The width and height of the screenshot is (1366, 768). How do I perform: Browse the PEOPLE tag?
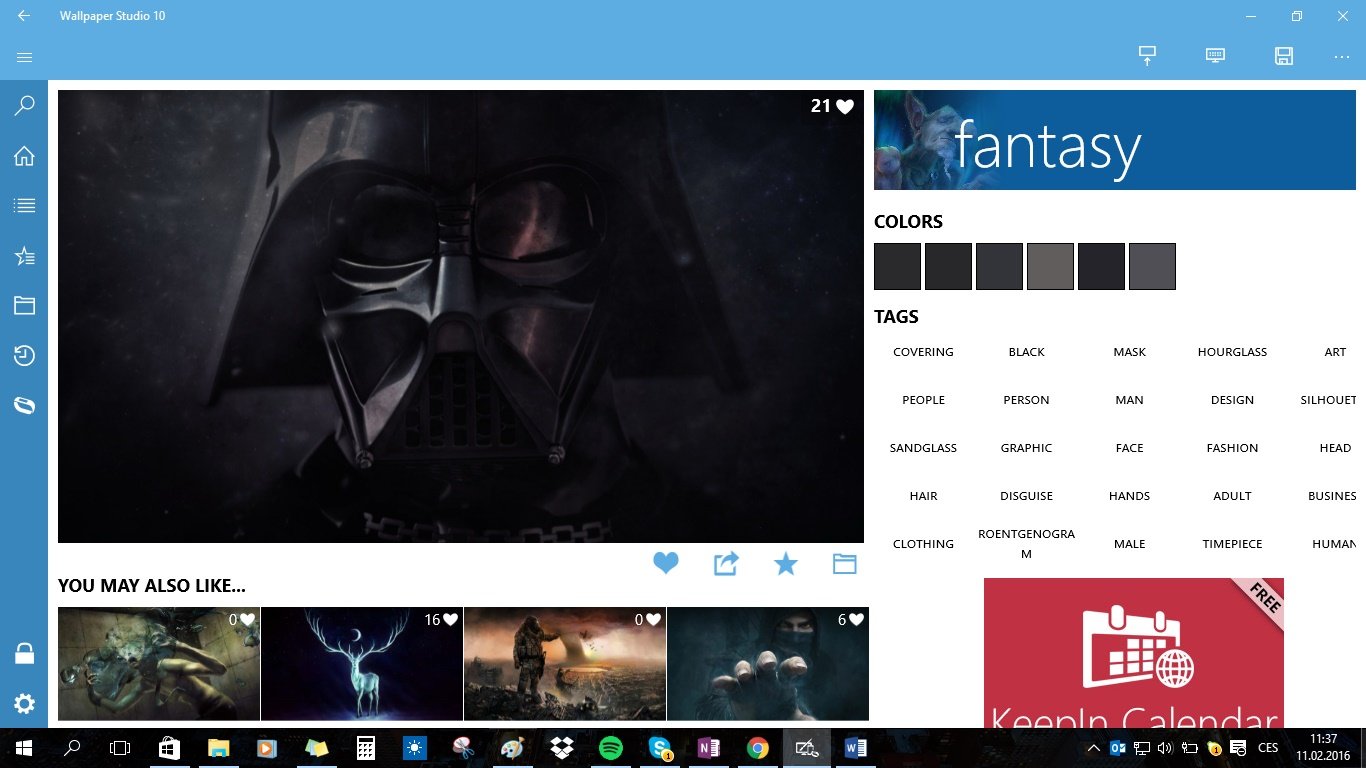(923, 400)
